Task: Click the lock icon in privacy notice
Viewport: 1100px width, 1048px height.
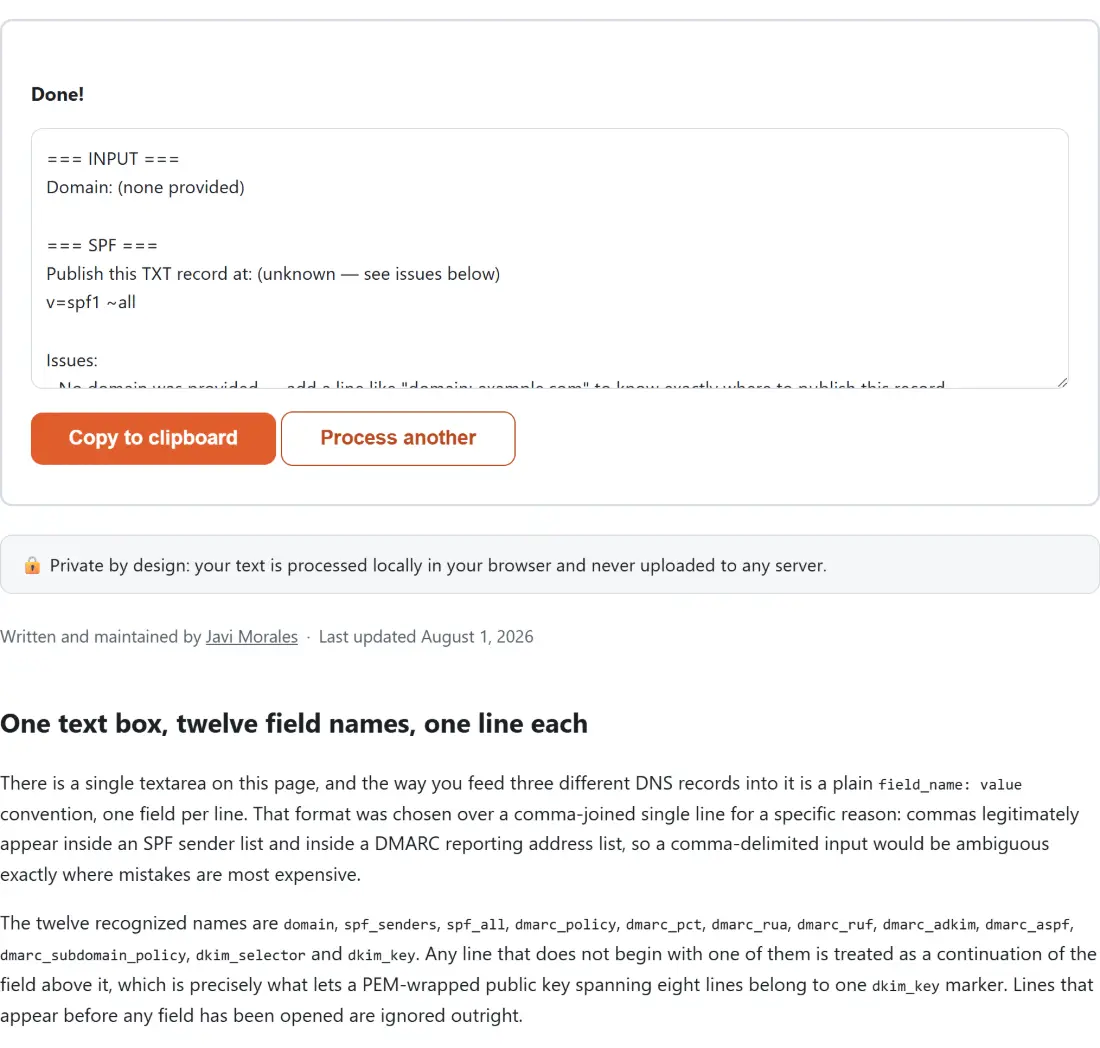Action: (x=32, y=565)
